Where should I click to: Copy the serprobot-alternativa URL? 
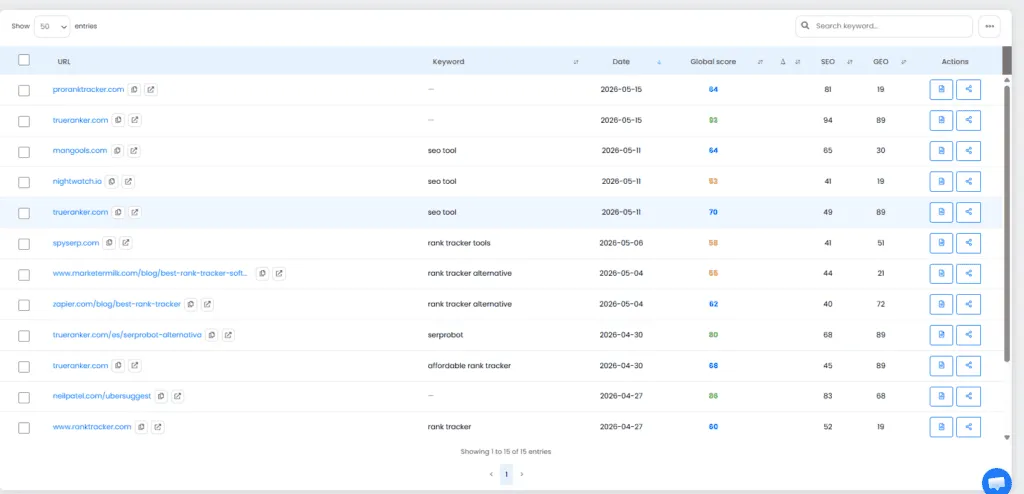(212, 335)
